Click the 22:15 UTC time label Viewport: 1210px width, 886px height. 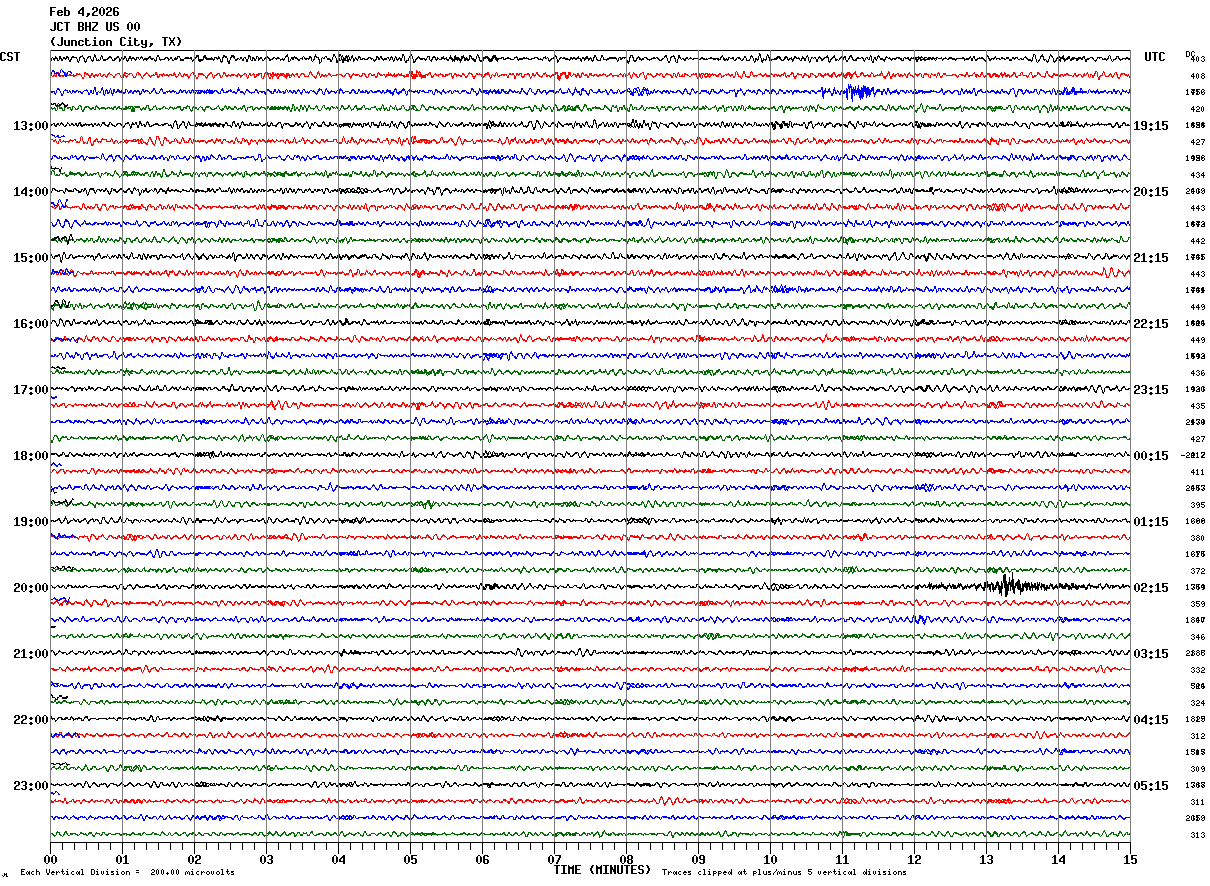click(1151, 324)
